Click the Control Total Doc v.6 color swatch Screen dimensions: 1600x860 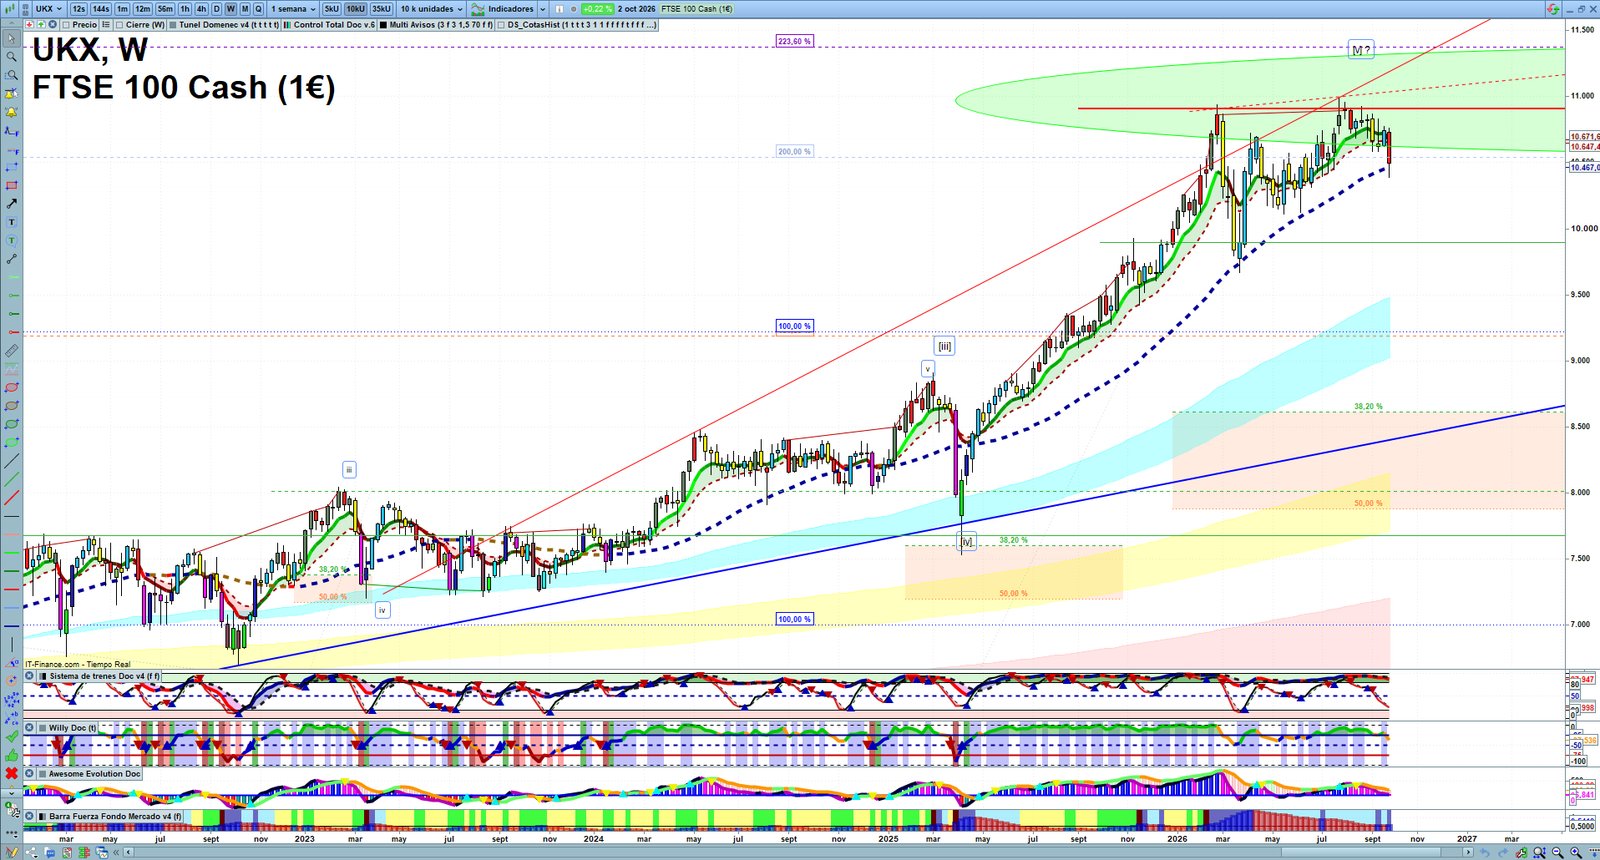[286, 24]
